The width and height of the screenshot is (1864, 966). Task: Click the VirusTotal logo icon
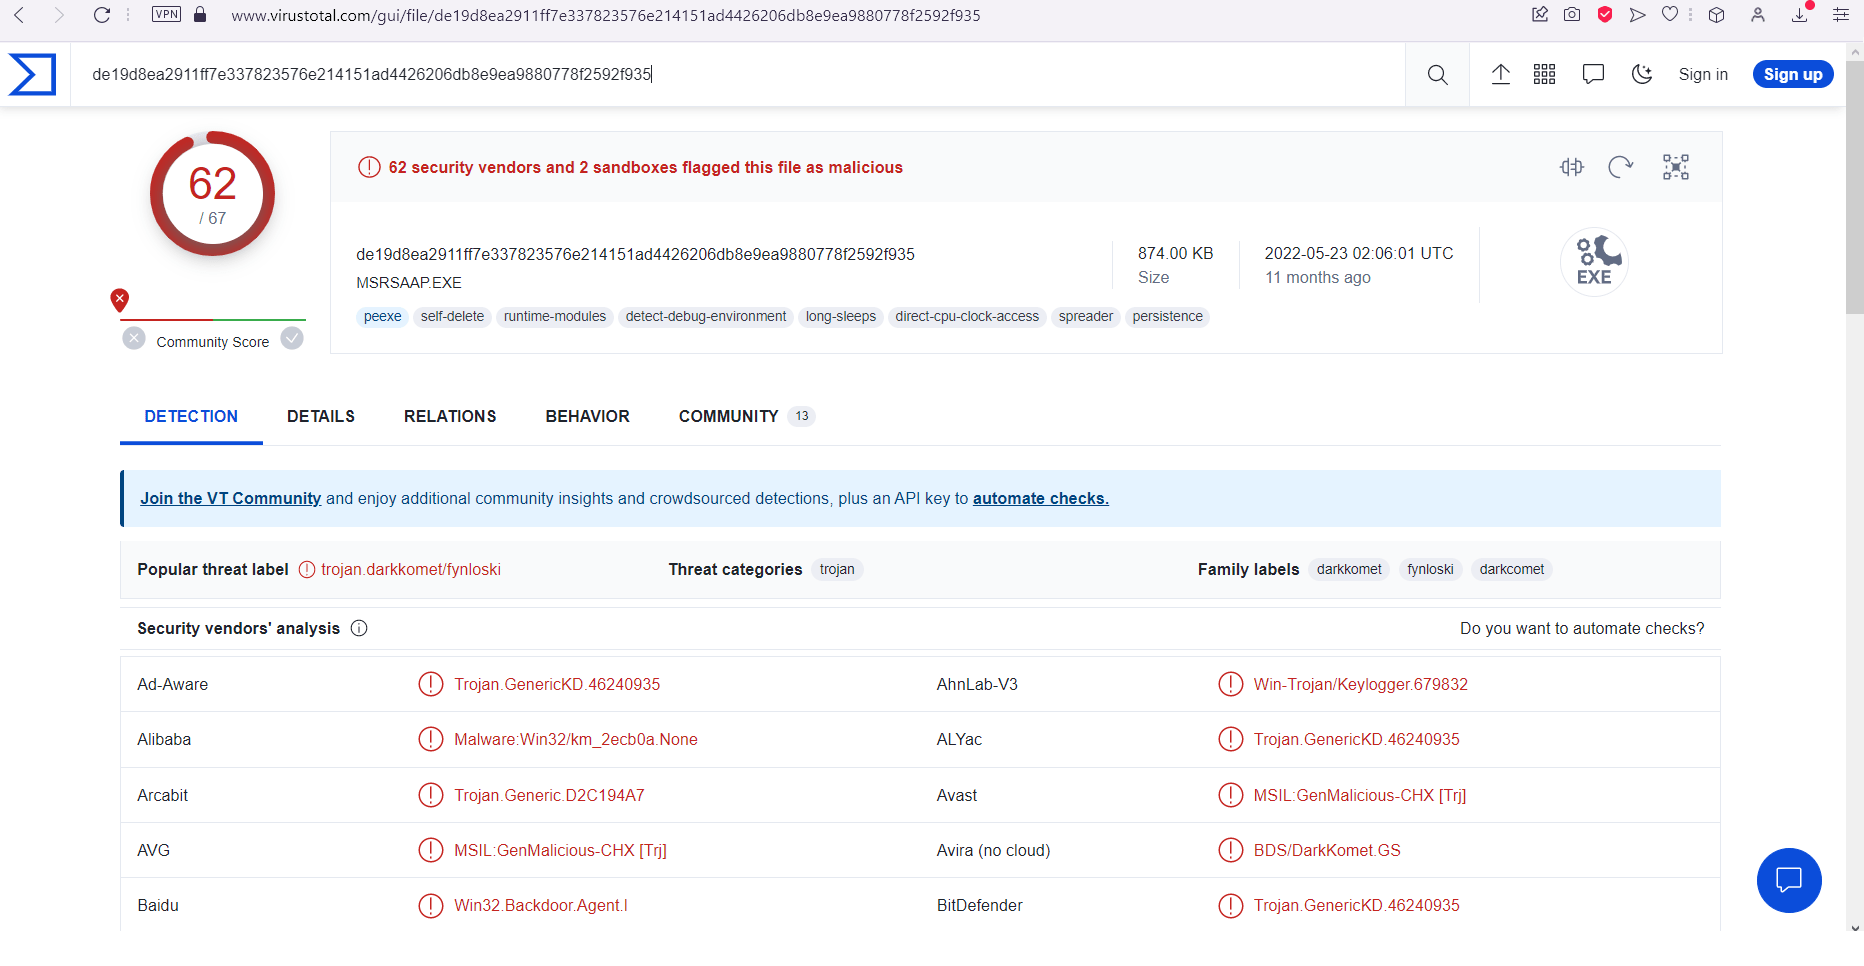click(32, 75)
